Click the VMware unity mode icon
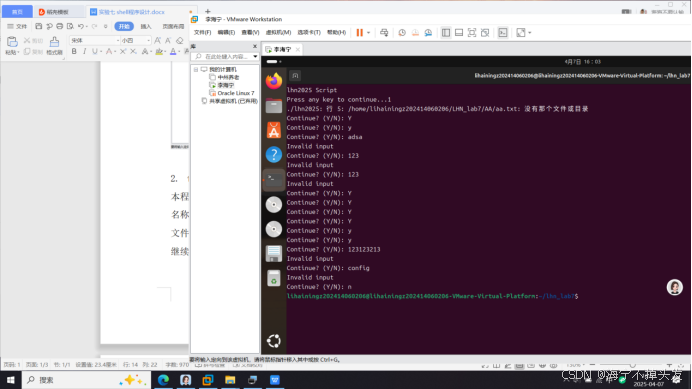 pyautogui.click(x=485, y=33)
